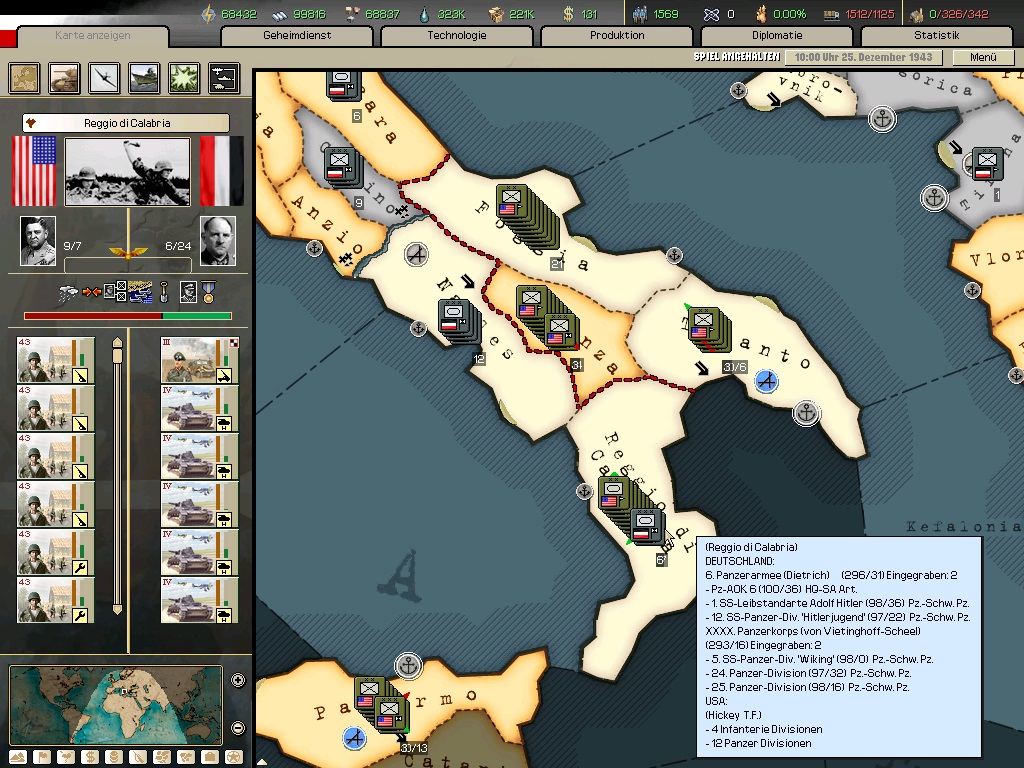Zoom in the minimap with plus
Image resolution: width=1024 pixels, height=768 pixels.
[238, 680]
